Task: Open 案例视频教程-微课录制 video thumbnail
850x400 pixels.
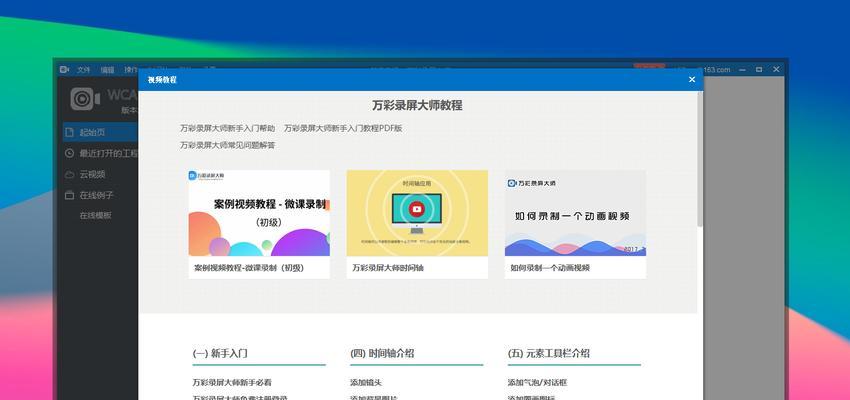Action: [x=259, y=213]
